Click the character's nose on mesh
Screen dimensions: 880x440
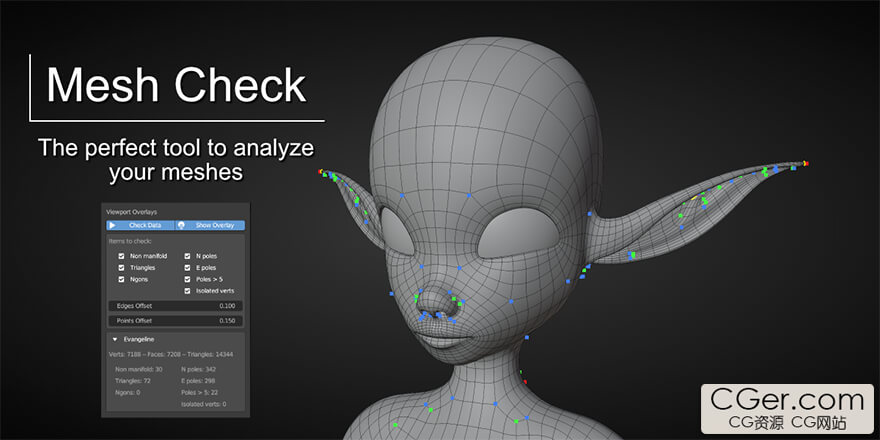[438, 305]
